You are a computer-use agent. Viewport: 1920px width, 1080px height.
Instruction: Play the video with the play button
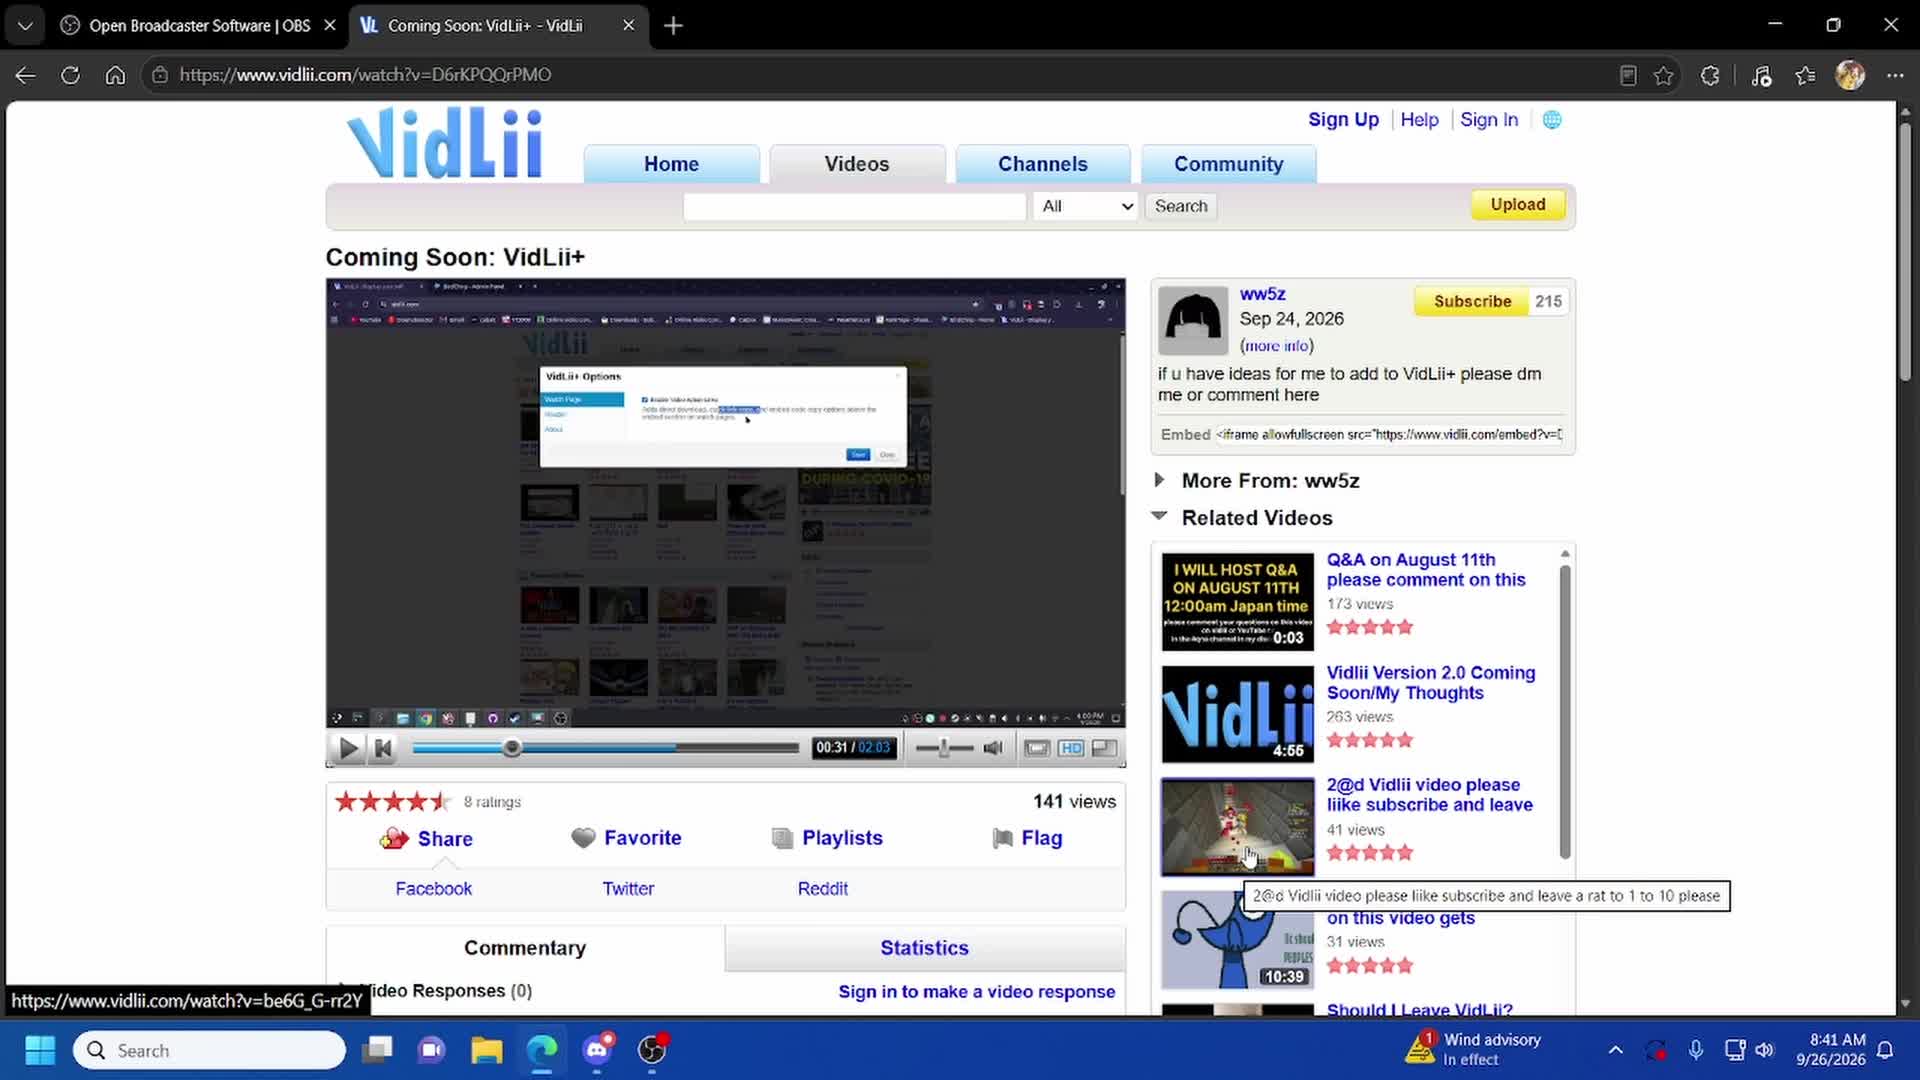pos(348,748)
